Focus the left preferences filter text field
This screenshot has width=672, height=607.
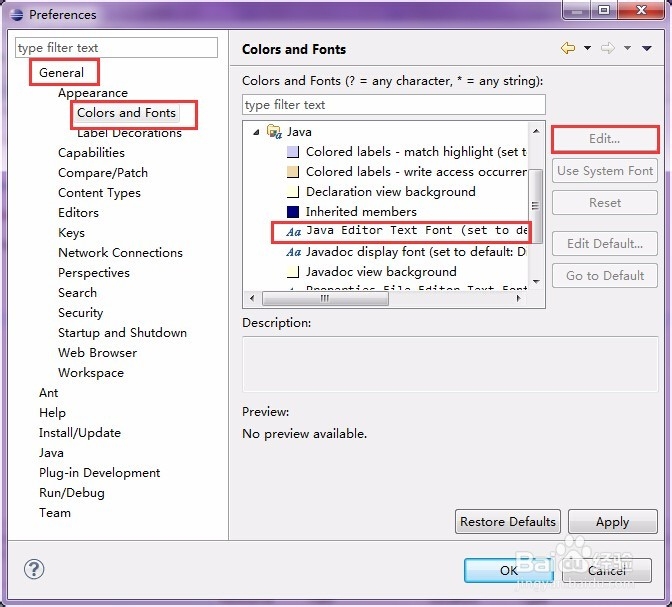point(117,48)
